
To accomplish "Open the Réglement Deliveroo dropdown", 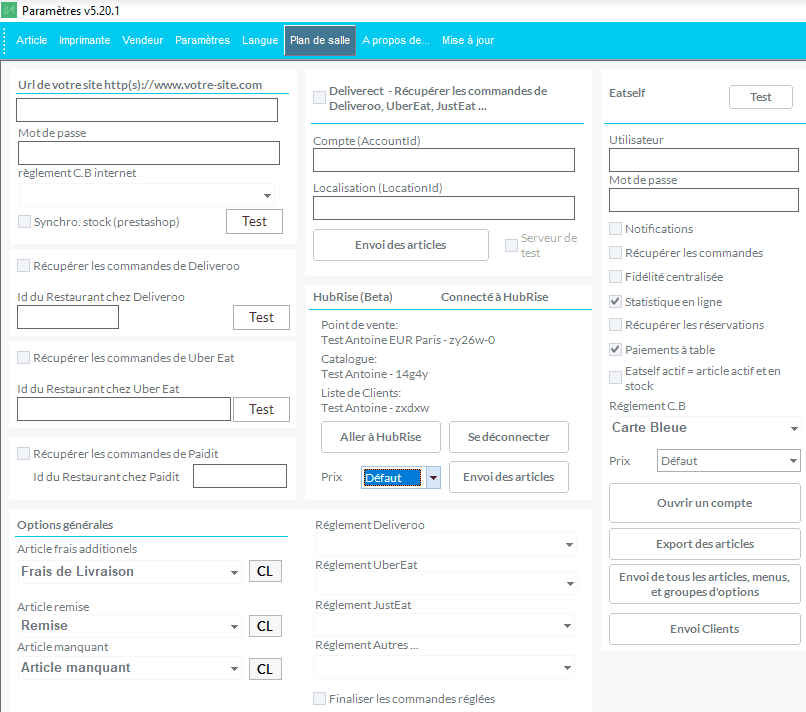I will pyautogui.click(x=445, y=544).
